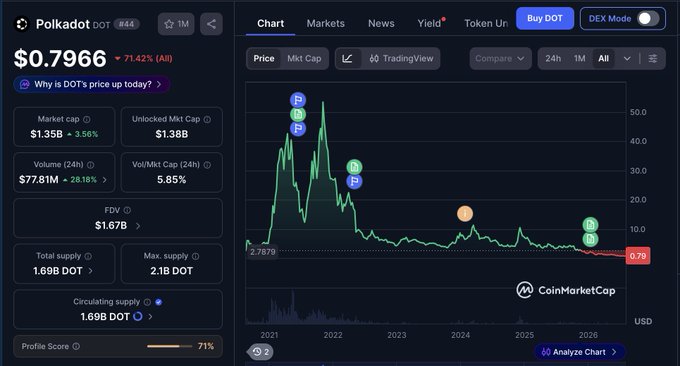Switch to TradingView chart

401,59
